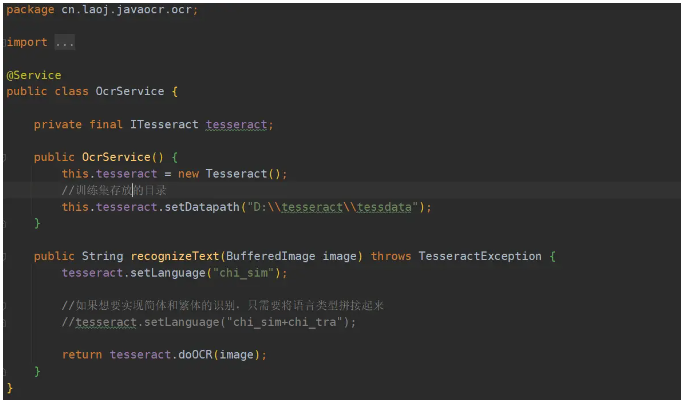This screenshot has height=400, width=681.
Task: Click the "private" keyword
Action: (58, 125)
